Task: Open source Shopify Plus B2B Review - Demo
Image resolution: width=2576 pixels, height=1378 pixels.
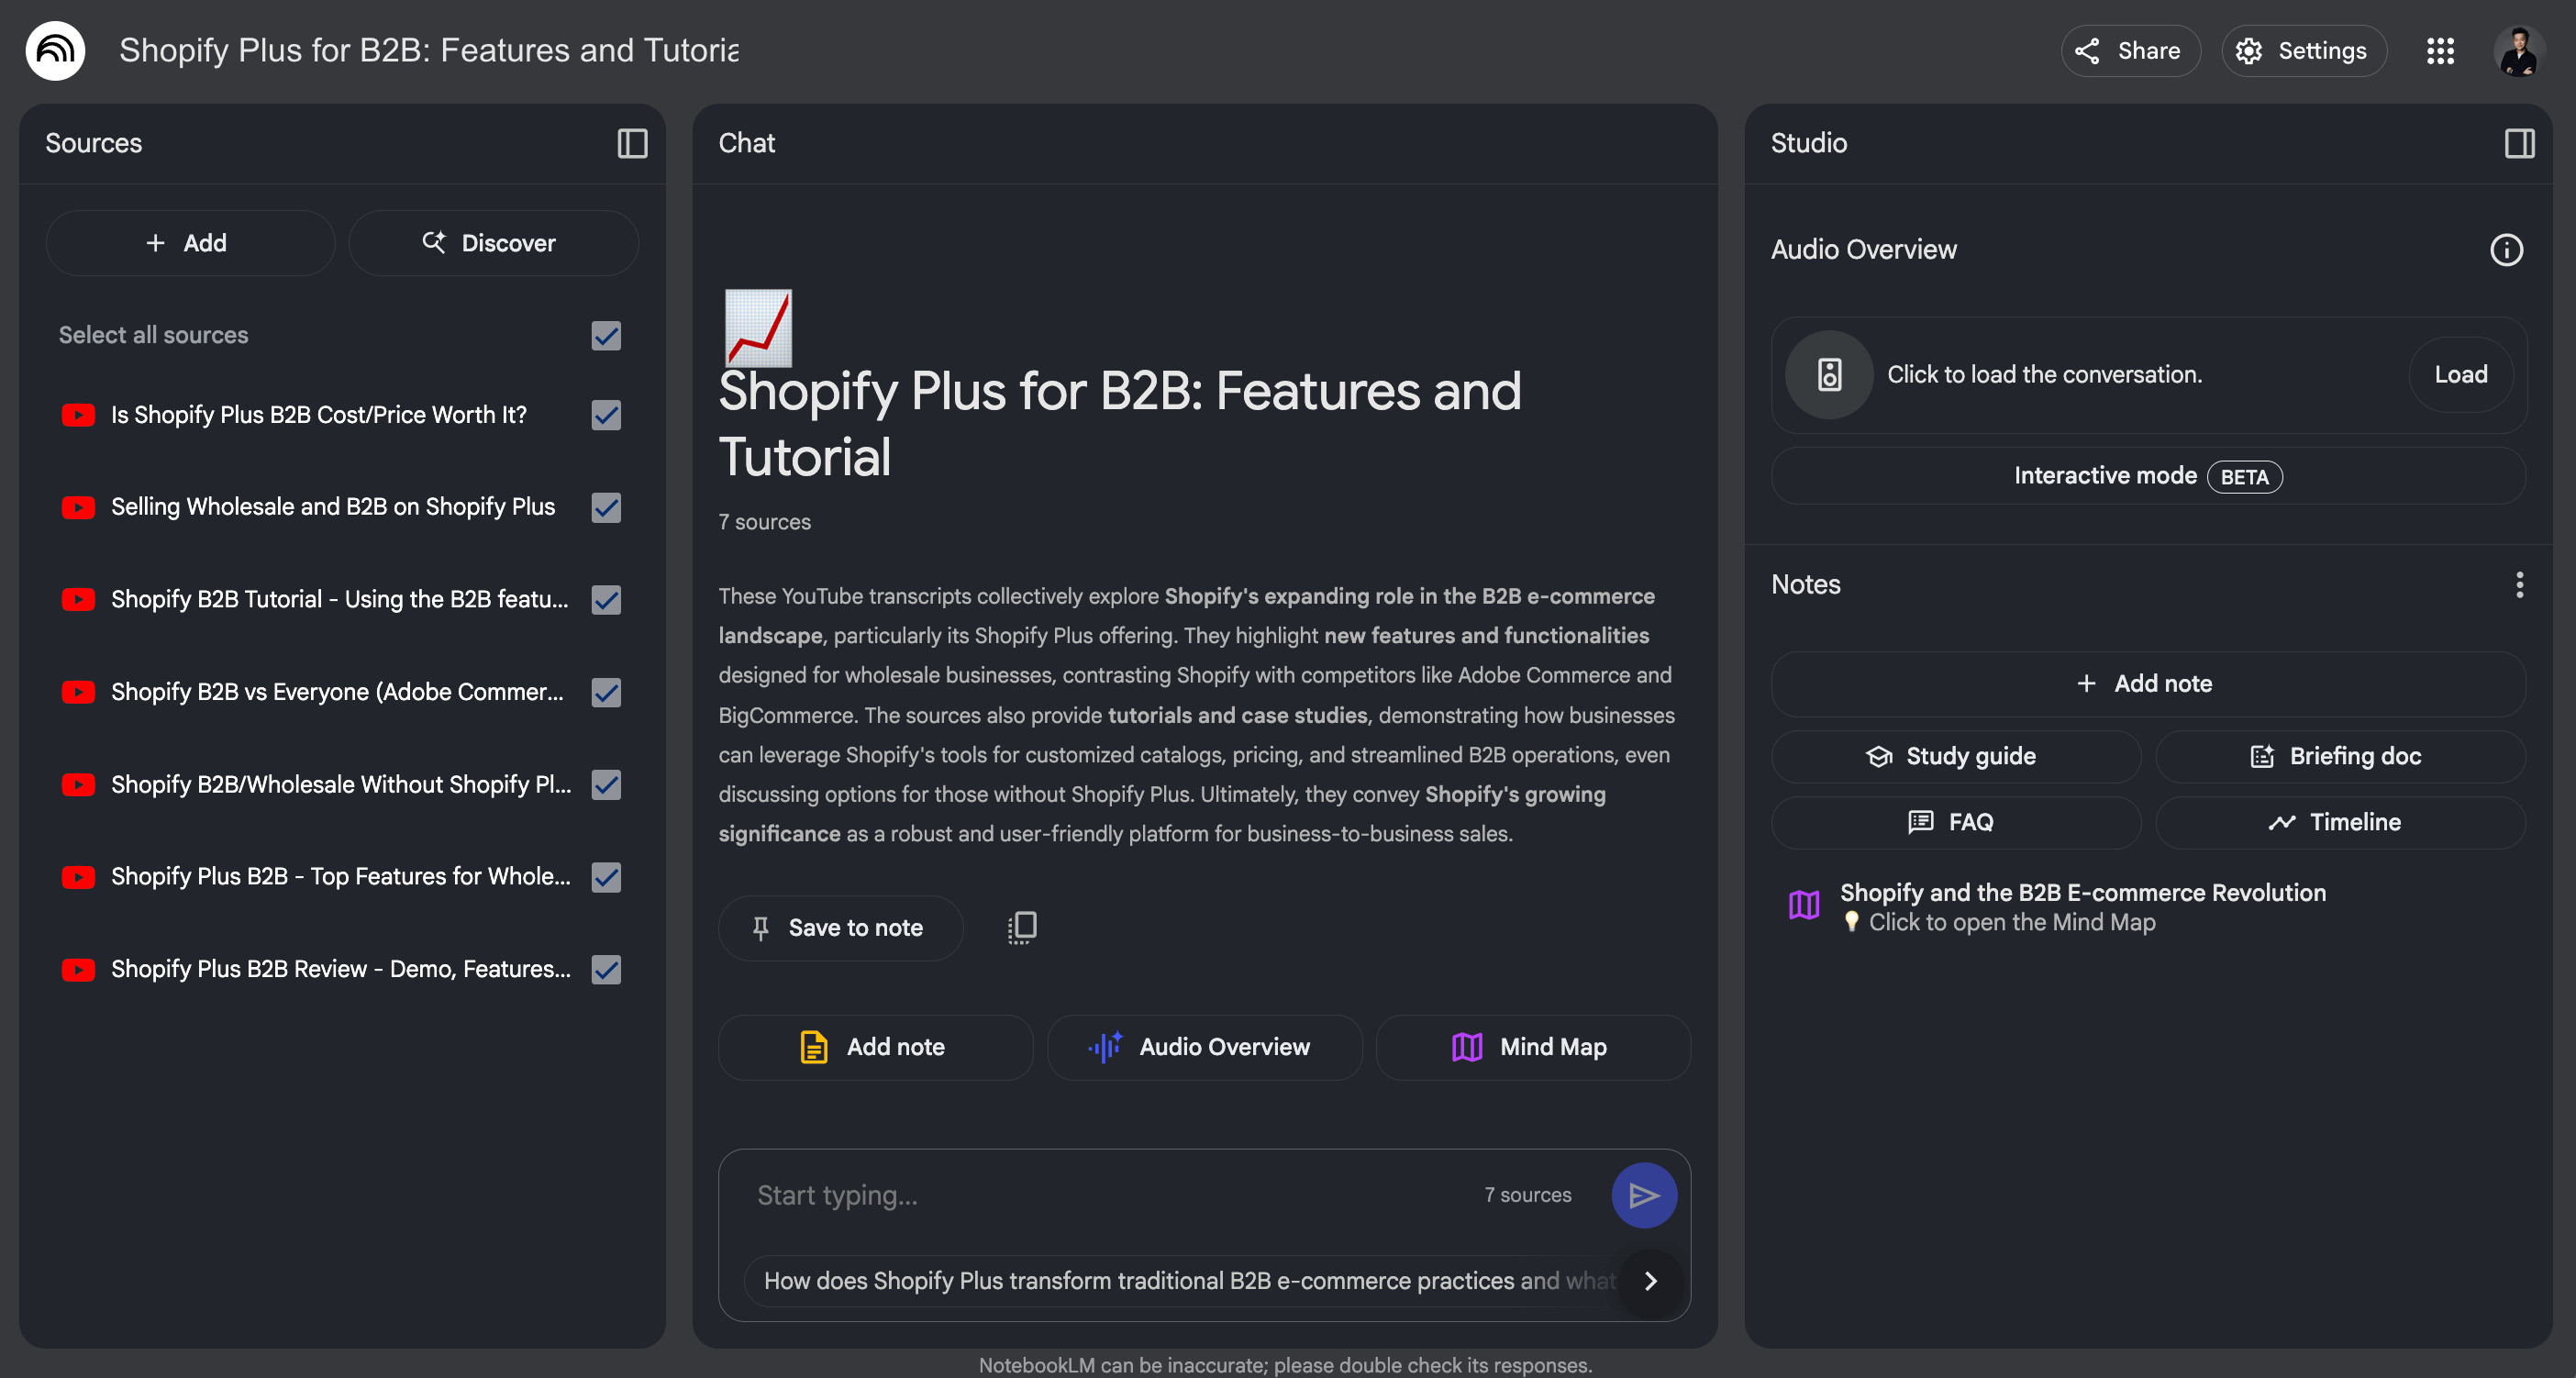Action: (341, 970)
